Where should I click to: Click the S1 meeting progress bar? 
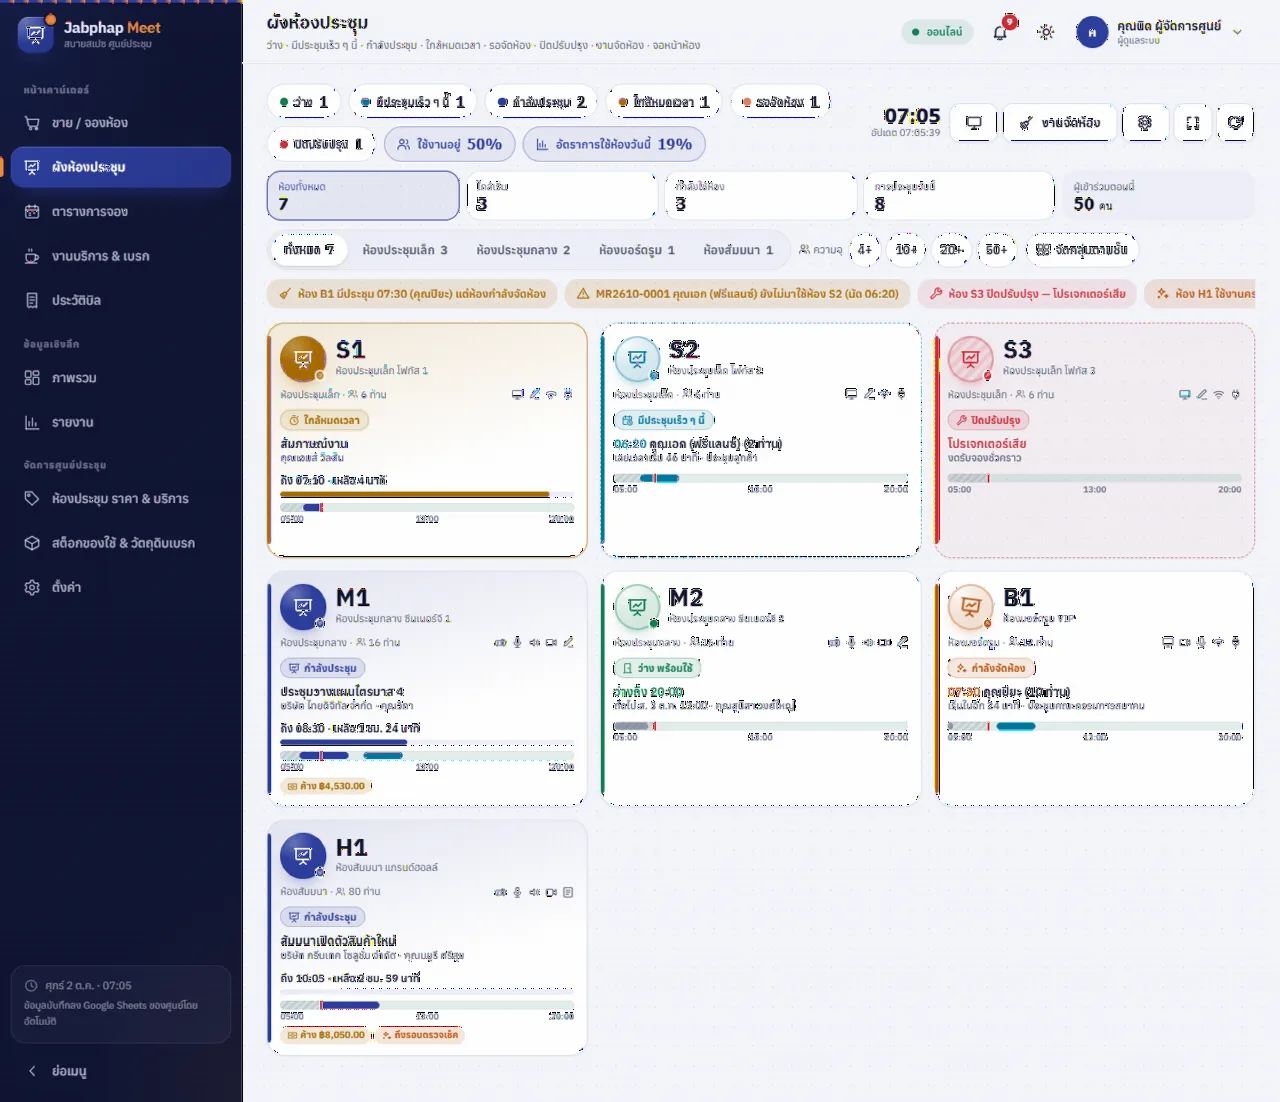pos(427,494)
